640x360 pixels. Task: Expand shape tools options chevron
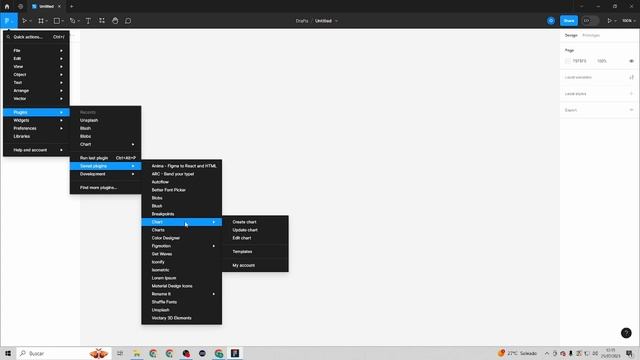pos(62,21)
